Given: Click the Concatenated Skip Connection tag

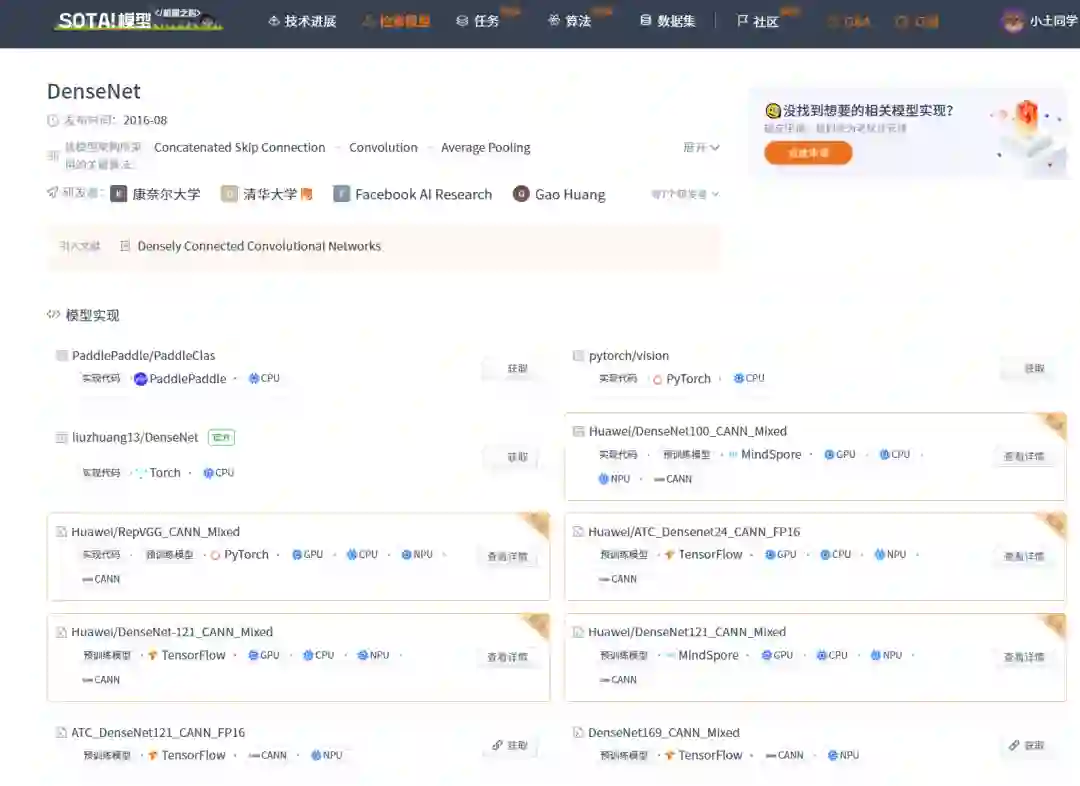Looking at the screenshot, I should [x=240, y=147].
